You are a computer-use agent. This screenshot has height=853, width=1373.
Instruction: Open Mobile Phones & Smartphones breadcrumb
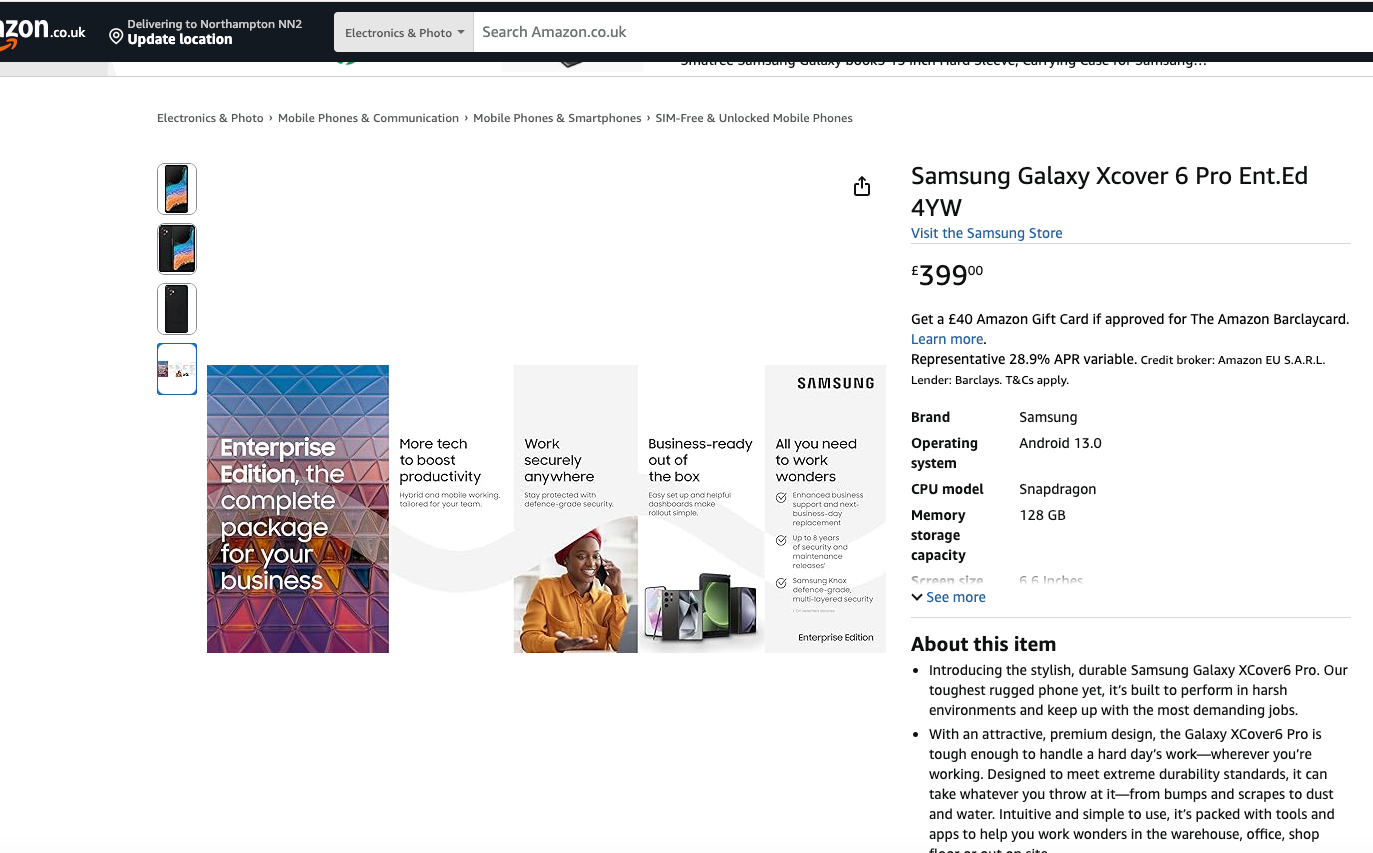pyautogui.click(x=557, y=118)
